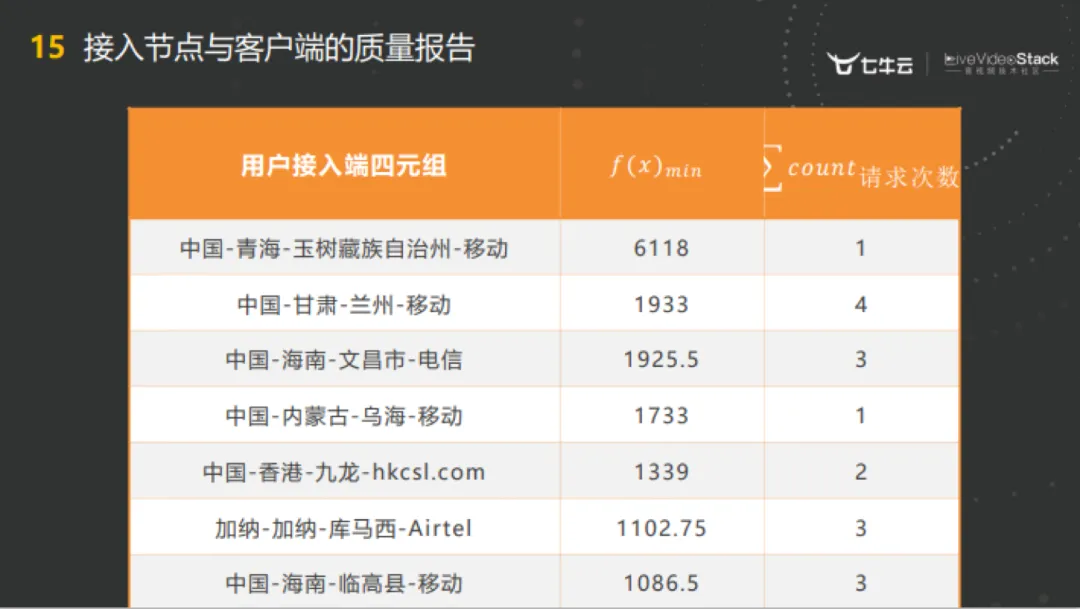Select the 1102.75 value cell
Viewport: 1080px width, 609px height.
[x=661, y=528]
